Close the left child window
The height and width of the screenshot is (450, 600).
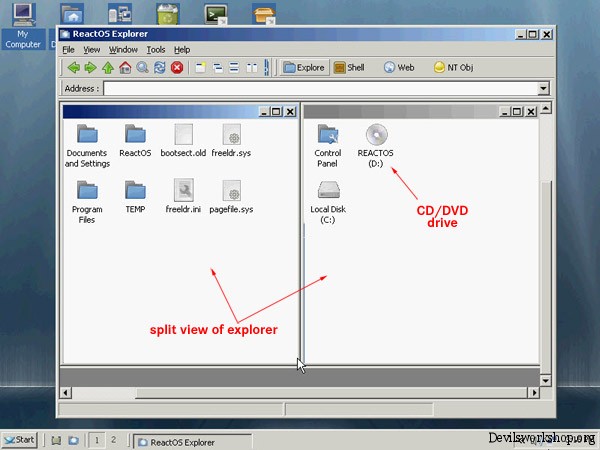point(290,112)
